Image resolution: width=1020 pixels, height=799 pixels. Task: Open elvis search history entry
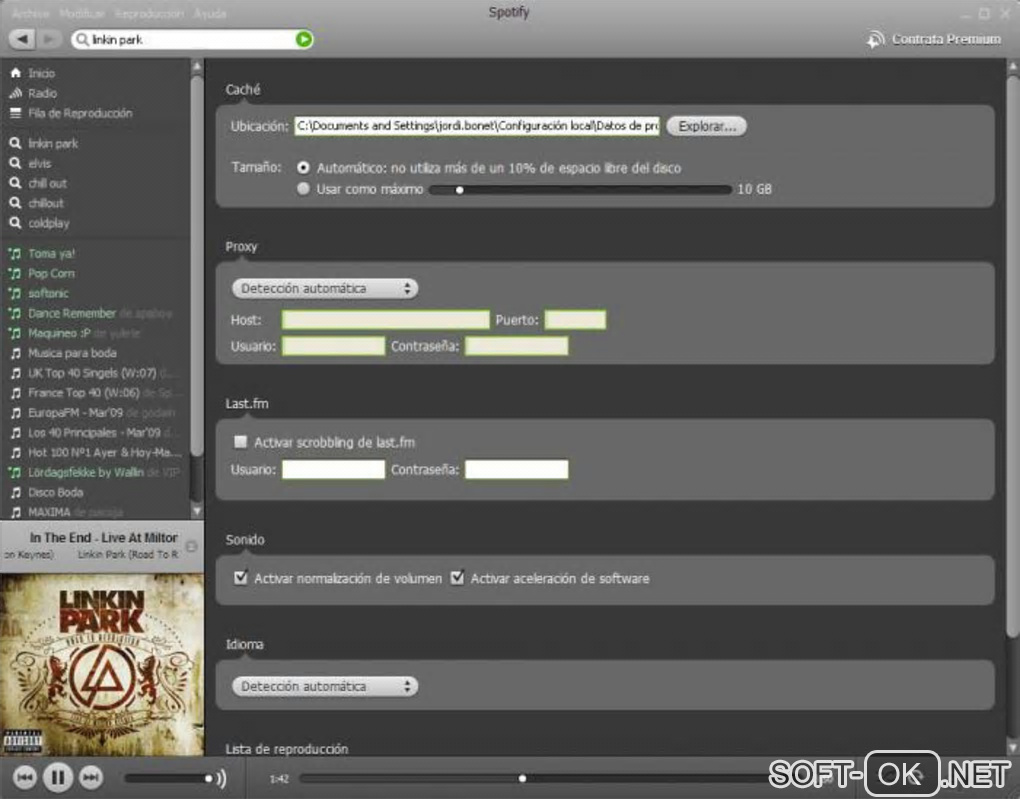click(x=30, y=163)
